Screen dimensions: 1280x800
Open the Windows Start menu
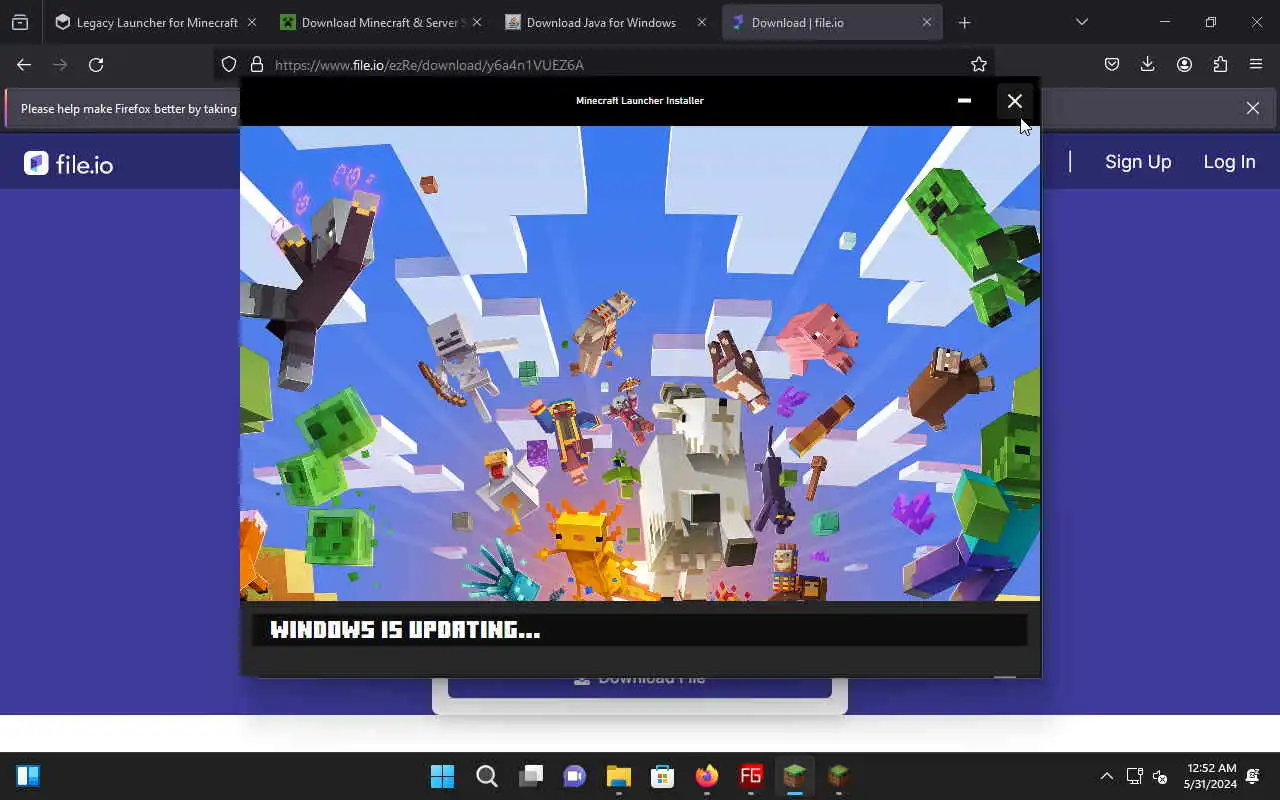click(x=442, y=776)
